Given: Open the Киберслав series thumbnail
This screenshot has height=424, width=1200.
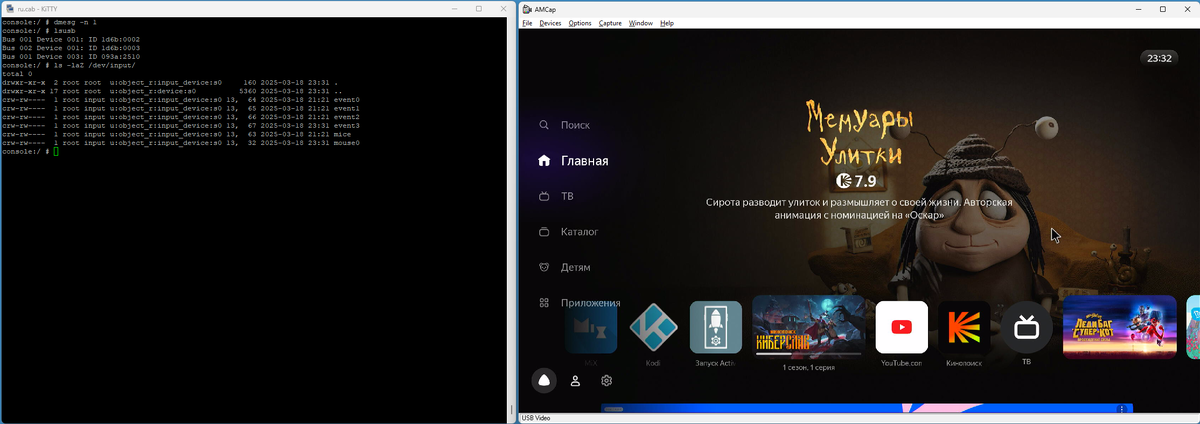Looking at the screenshot, I should pos(808,327).
